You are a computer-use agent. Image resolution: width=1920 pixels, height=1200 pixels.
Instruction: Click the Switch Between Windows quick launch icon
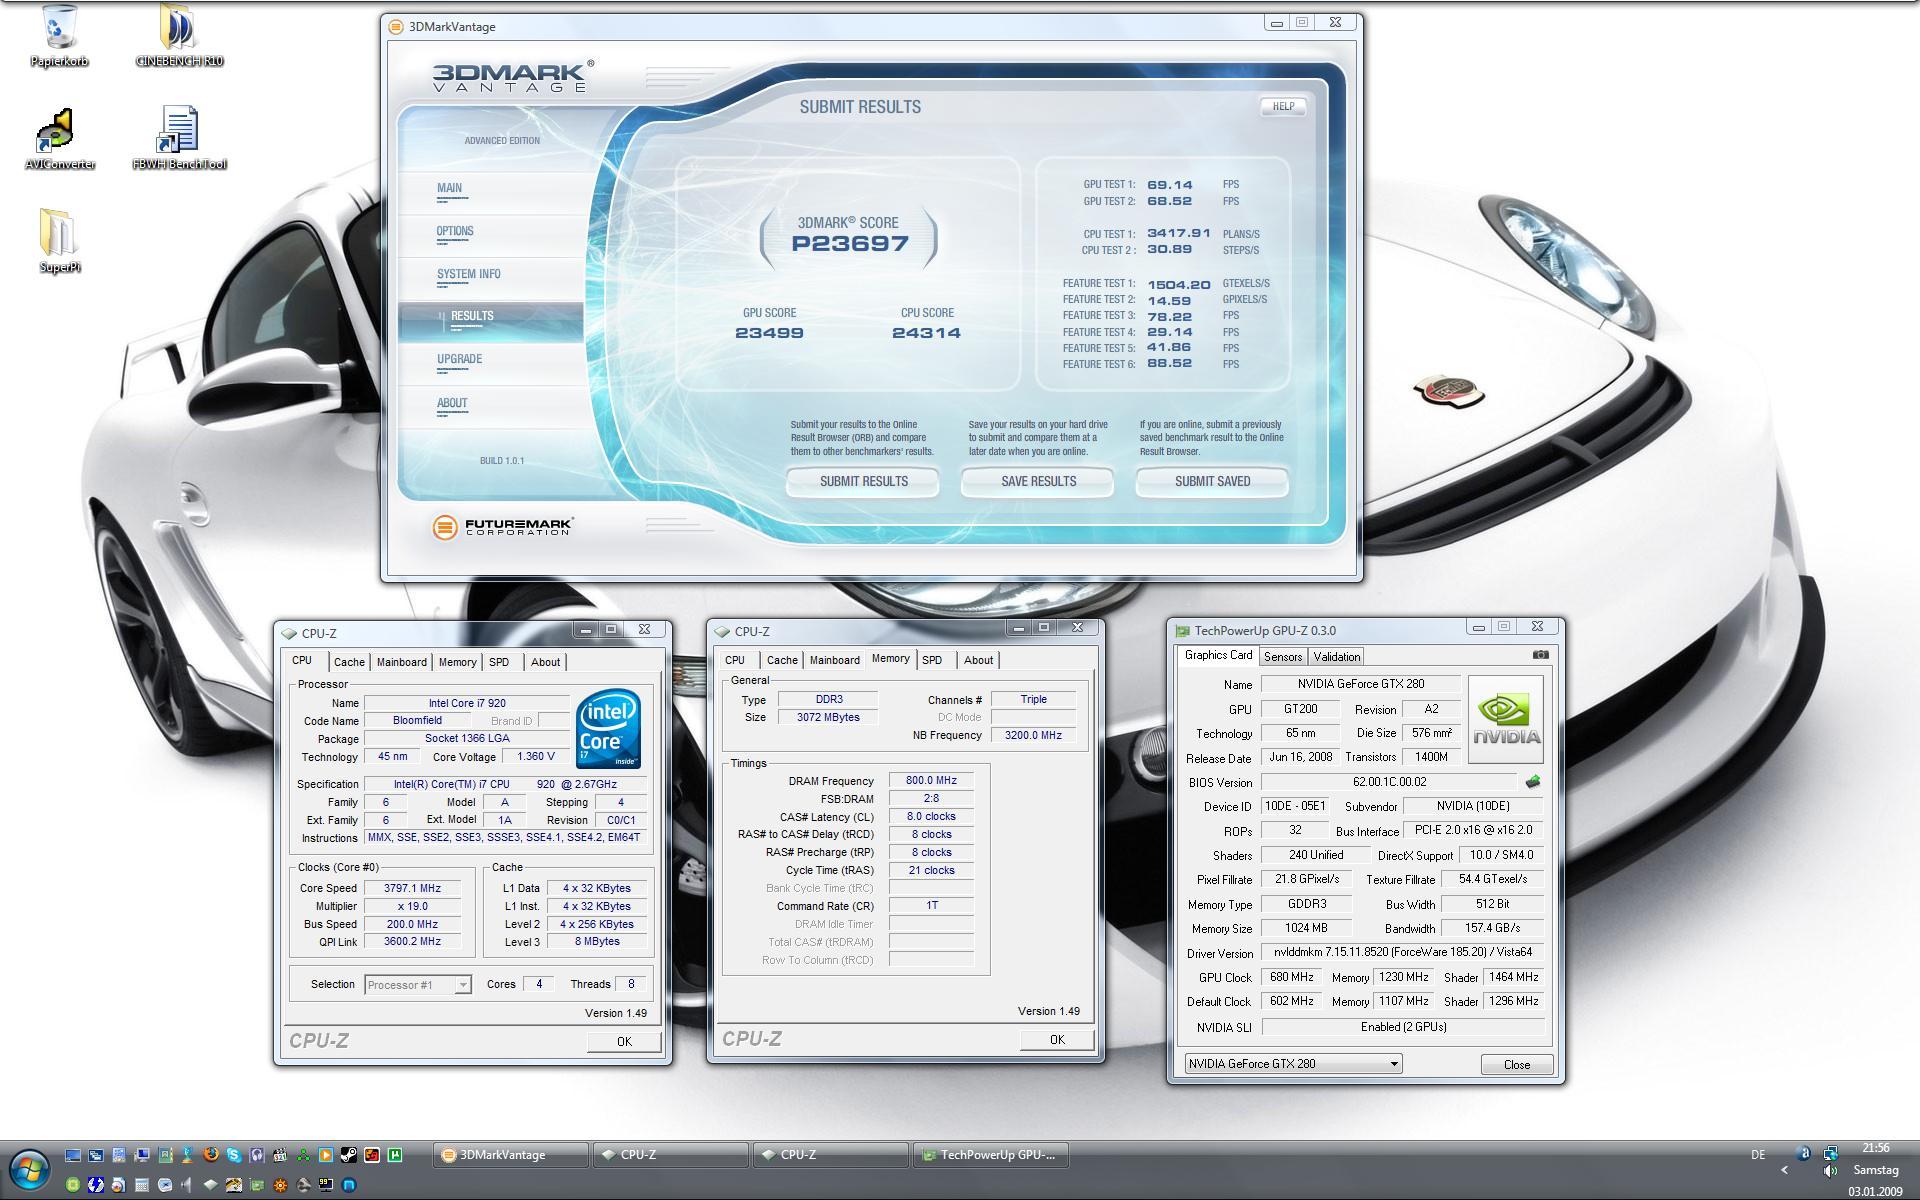96,1155
